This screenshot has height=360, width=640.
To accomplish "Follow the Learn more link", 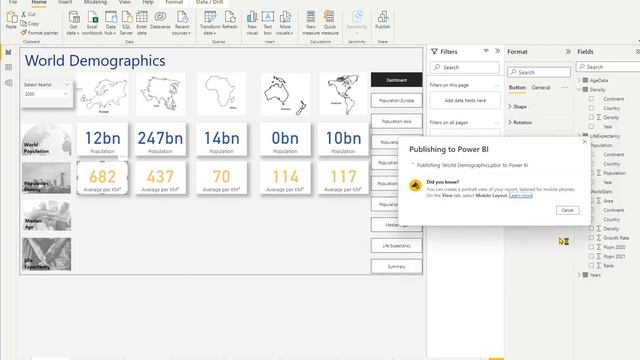I will pos(520,196).
